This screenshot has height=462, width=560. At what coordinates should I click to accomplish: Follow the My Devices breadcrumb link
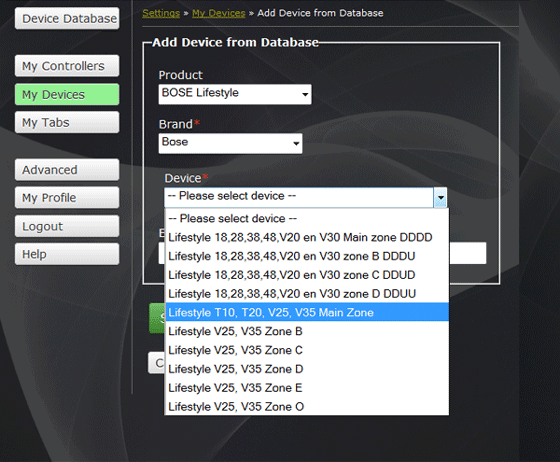tap(219, 13)
